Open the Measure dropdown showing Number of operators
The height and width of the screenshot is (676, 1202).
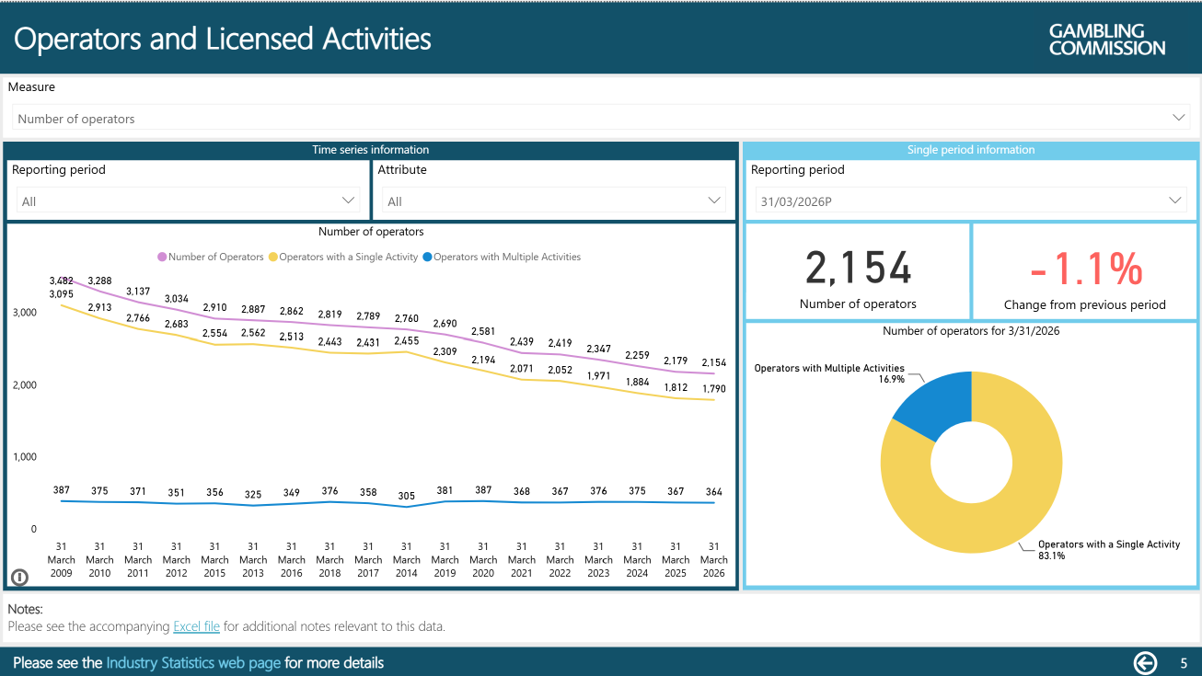[x=601, y=118]
